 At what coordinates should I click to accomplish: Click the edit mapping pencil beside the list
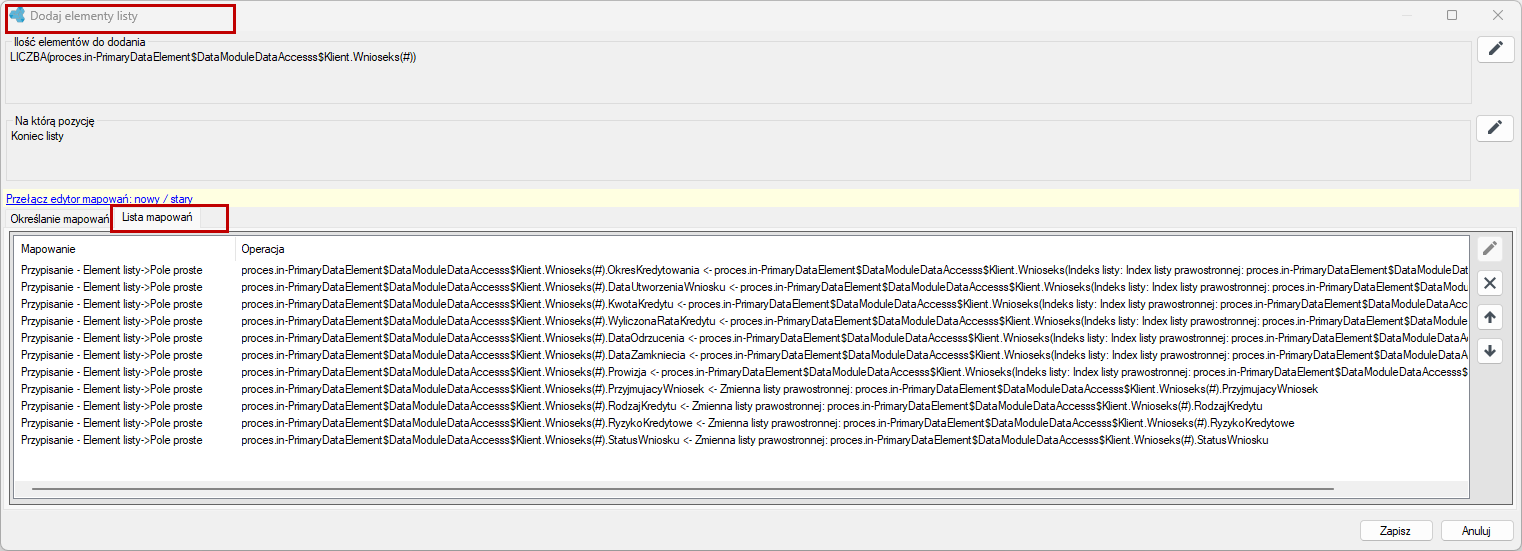tap(1490, 250)
